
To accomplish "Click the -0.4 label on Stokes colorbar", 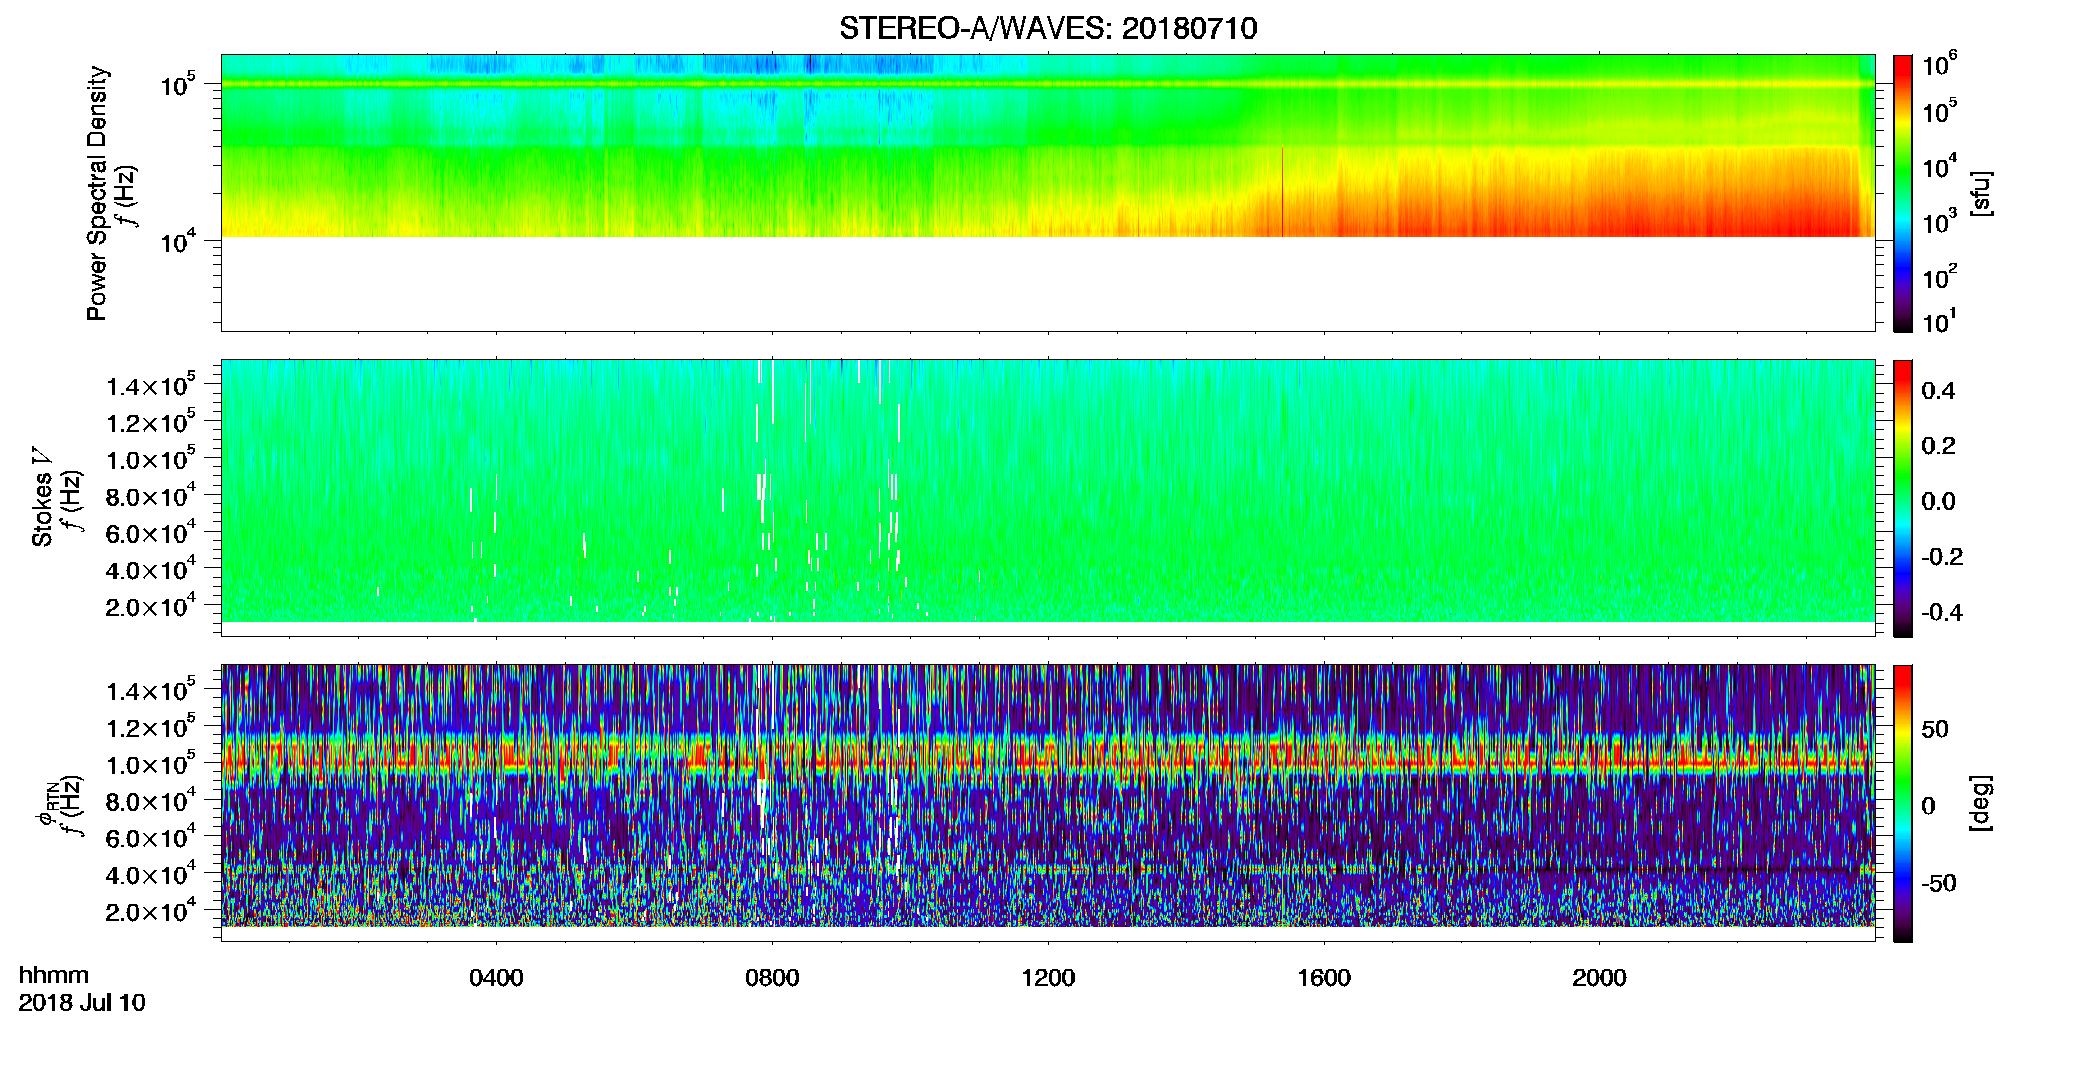I will pos(1942,612).
